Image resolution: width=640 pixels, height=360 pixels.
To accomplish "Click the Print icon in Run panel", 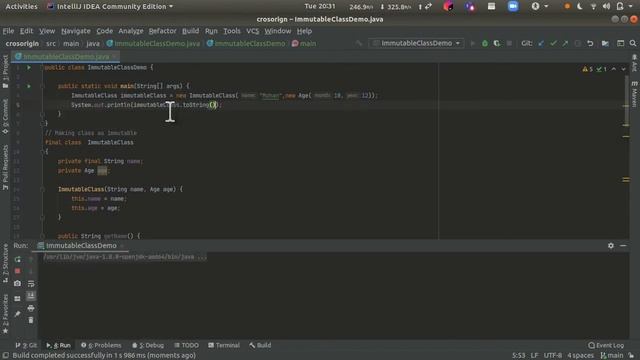I will 31,308.
